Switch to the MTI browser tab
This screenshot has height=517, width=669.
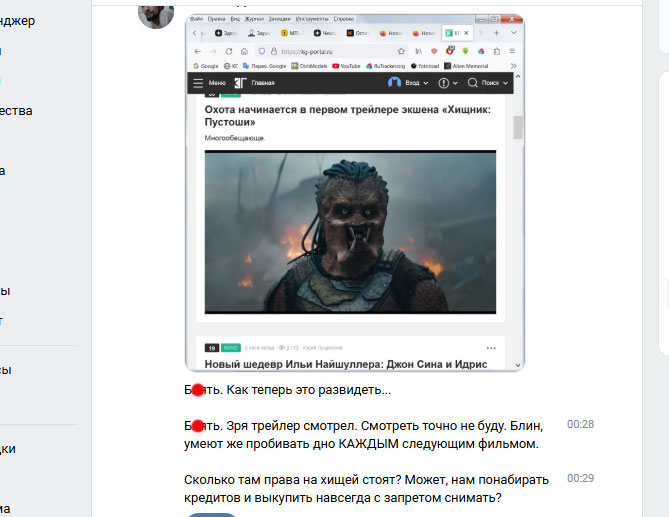click(292, 33)
